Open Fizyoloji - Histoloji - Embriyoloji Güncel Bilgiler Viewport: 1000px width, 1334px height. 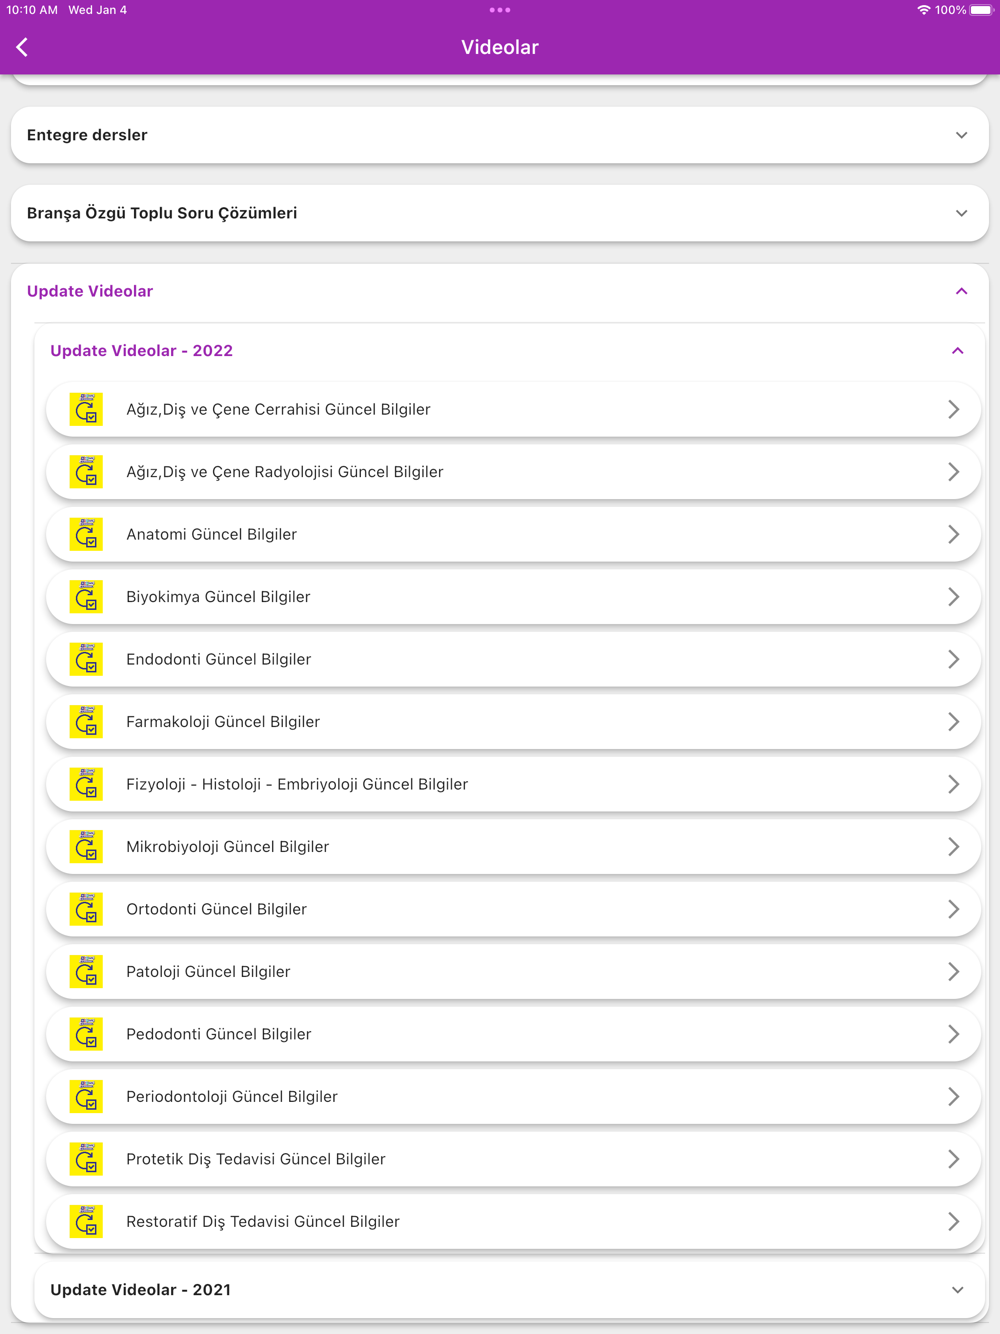tap(513, 784)
